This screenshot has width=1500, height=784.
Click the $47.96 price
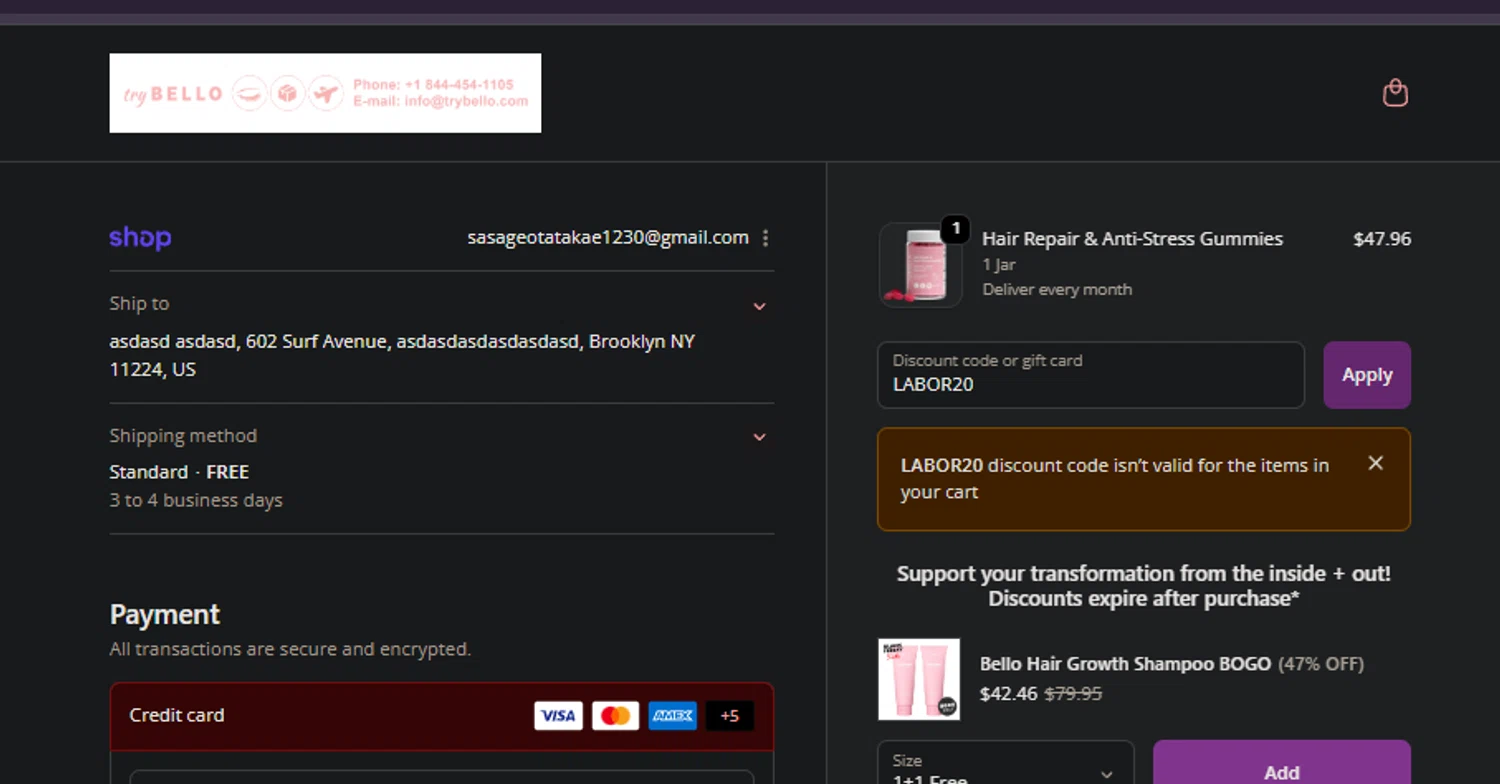point(1382,239)
